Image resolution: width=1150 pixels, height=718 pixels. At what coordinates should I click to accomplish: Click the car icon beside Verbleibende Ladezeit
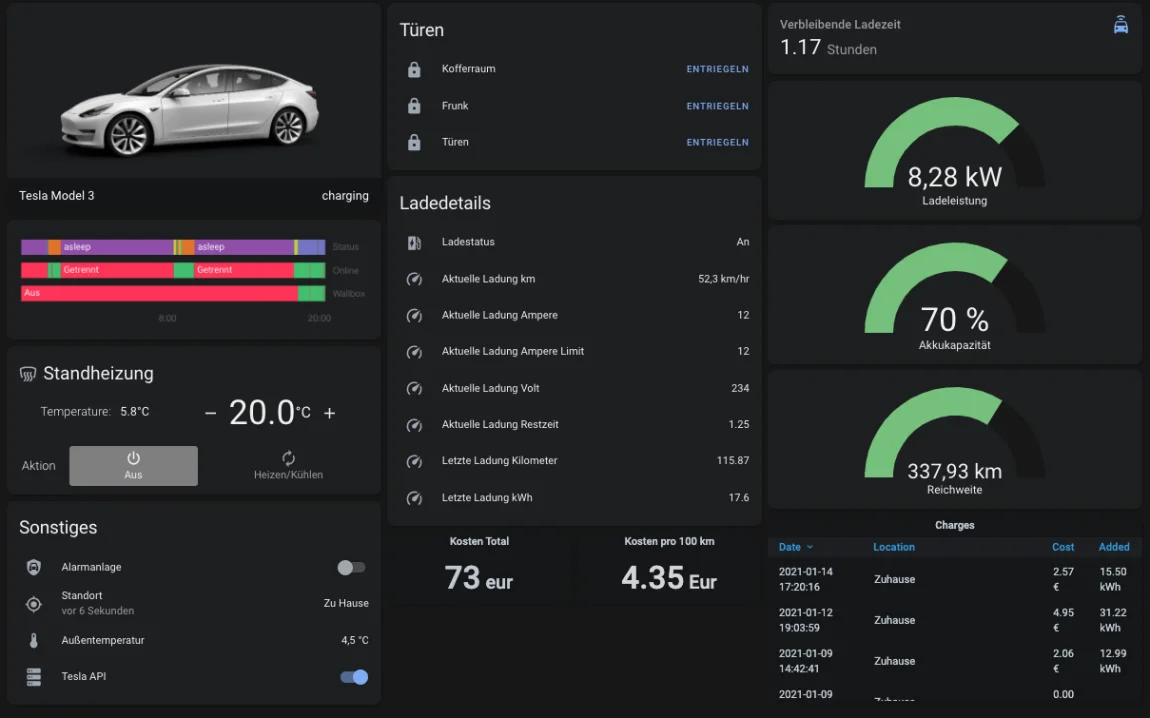click(1121, 26)
